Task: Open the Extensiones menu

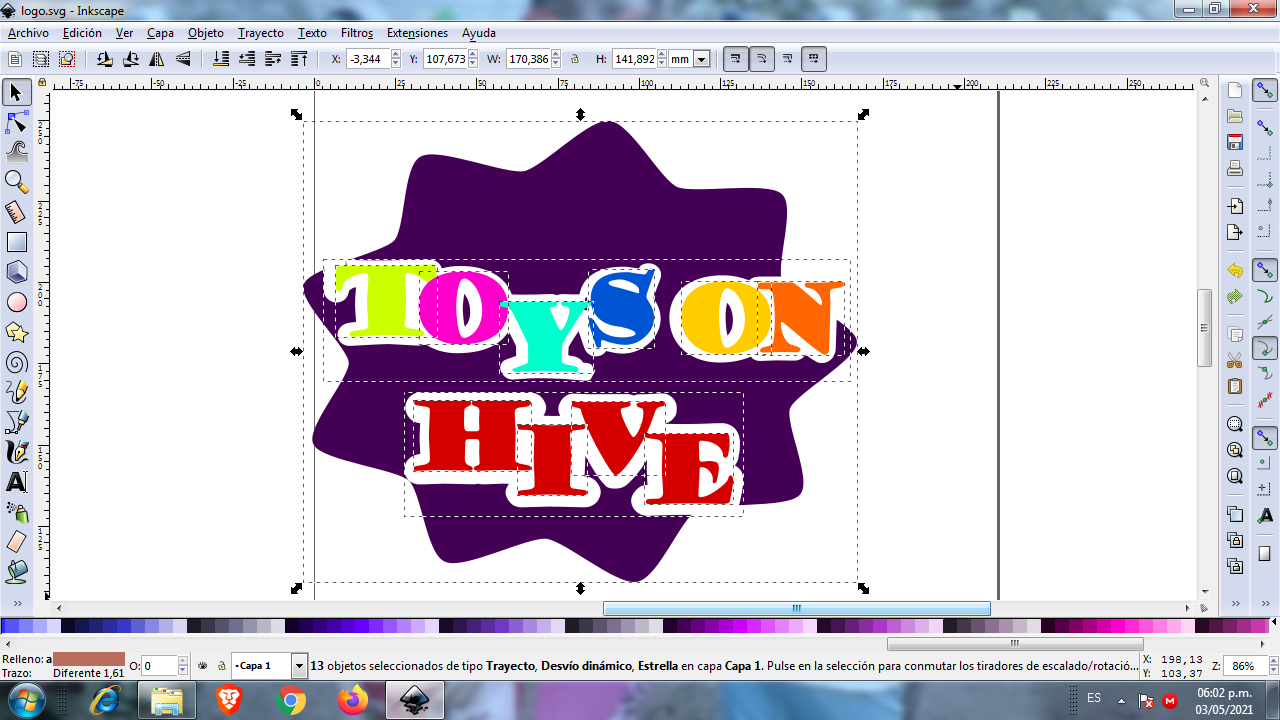Action: click(417, 33)
